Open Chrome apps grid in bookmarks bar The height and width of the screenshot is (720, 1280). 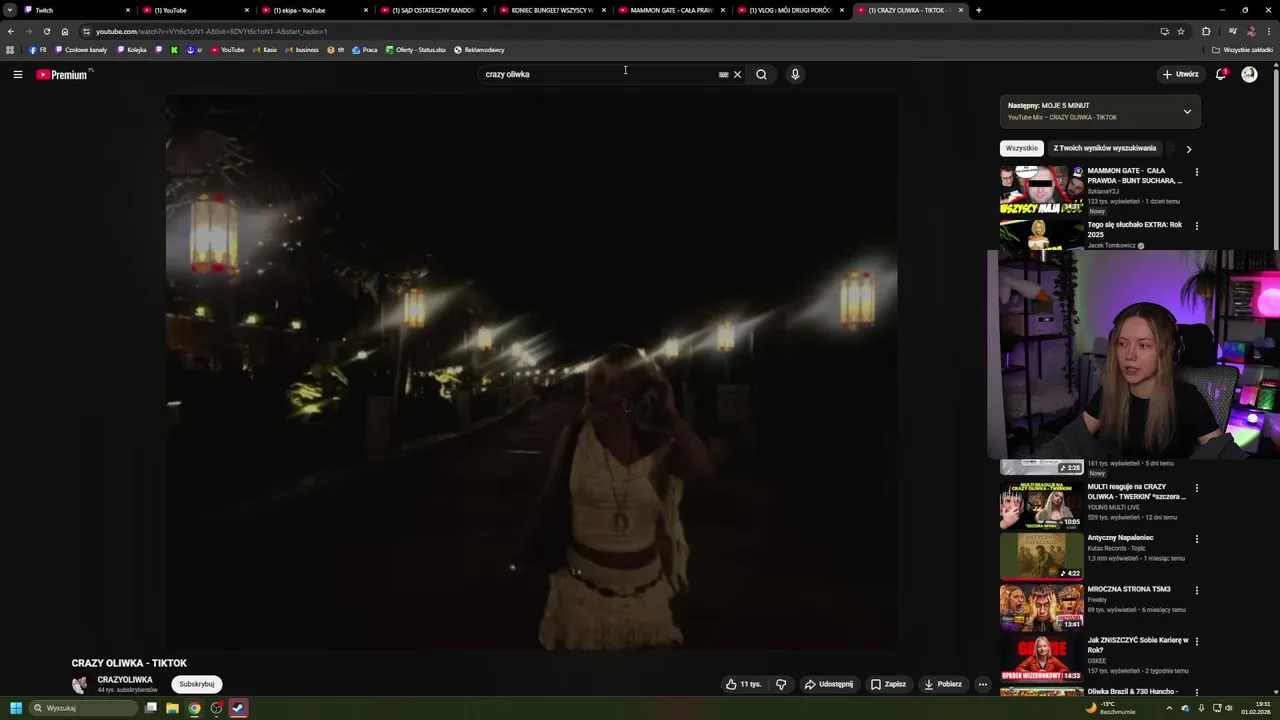[x=11, y=50]
